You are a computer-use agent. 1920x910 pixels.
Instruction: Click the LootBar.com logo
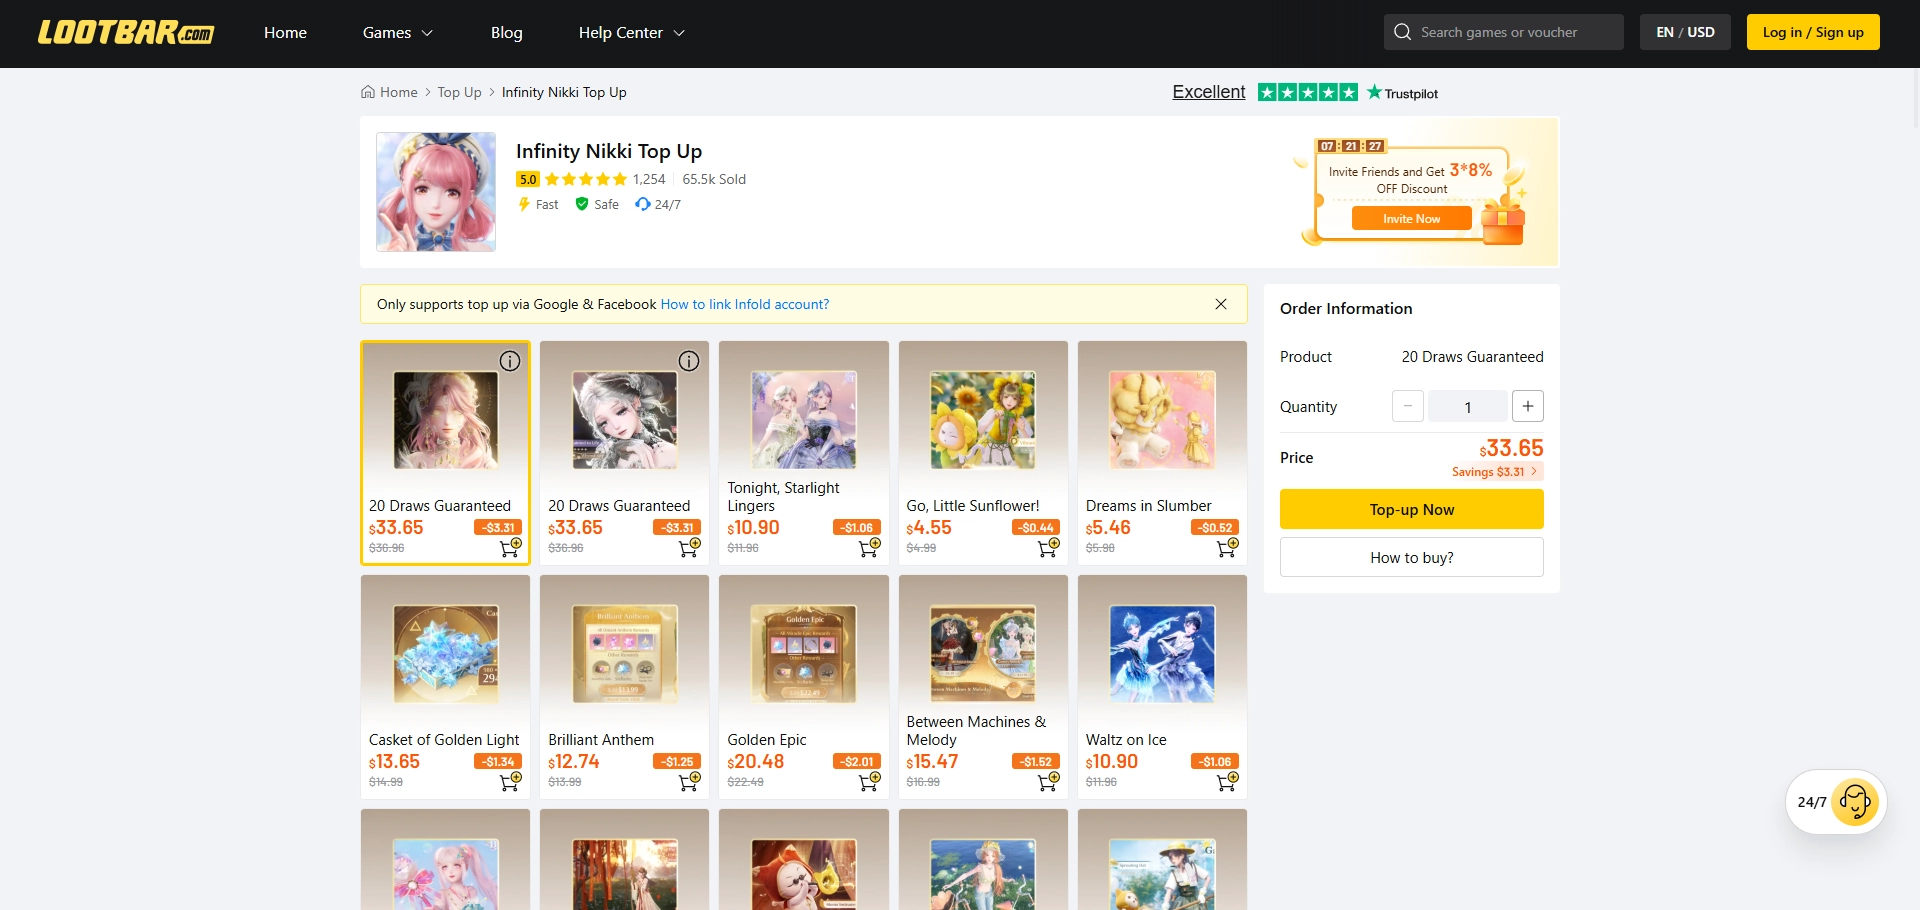pos(126,32)
